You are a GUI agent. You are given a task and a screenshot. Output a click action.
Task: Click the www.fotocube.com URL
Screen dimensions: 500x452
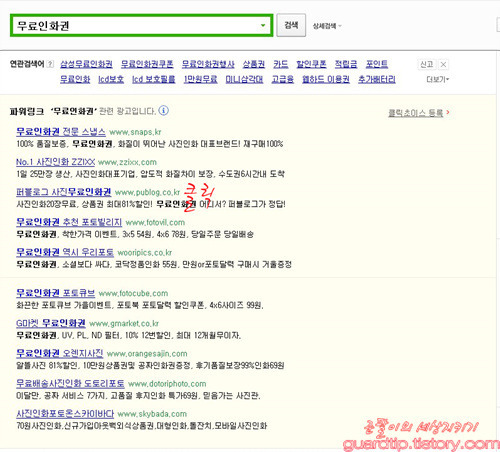tap(133, 293)
